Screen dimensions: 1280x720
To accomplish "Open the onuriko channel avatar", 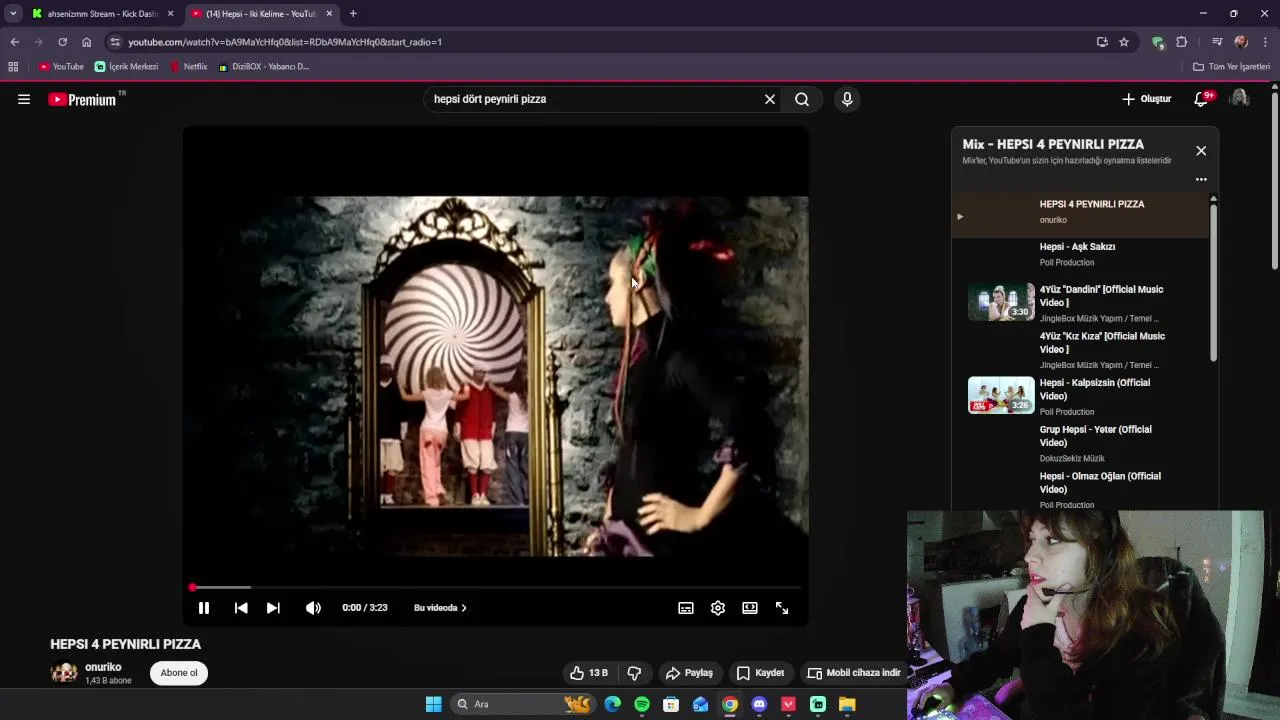I will tap(64, 673).
